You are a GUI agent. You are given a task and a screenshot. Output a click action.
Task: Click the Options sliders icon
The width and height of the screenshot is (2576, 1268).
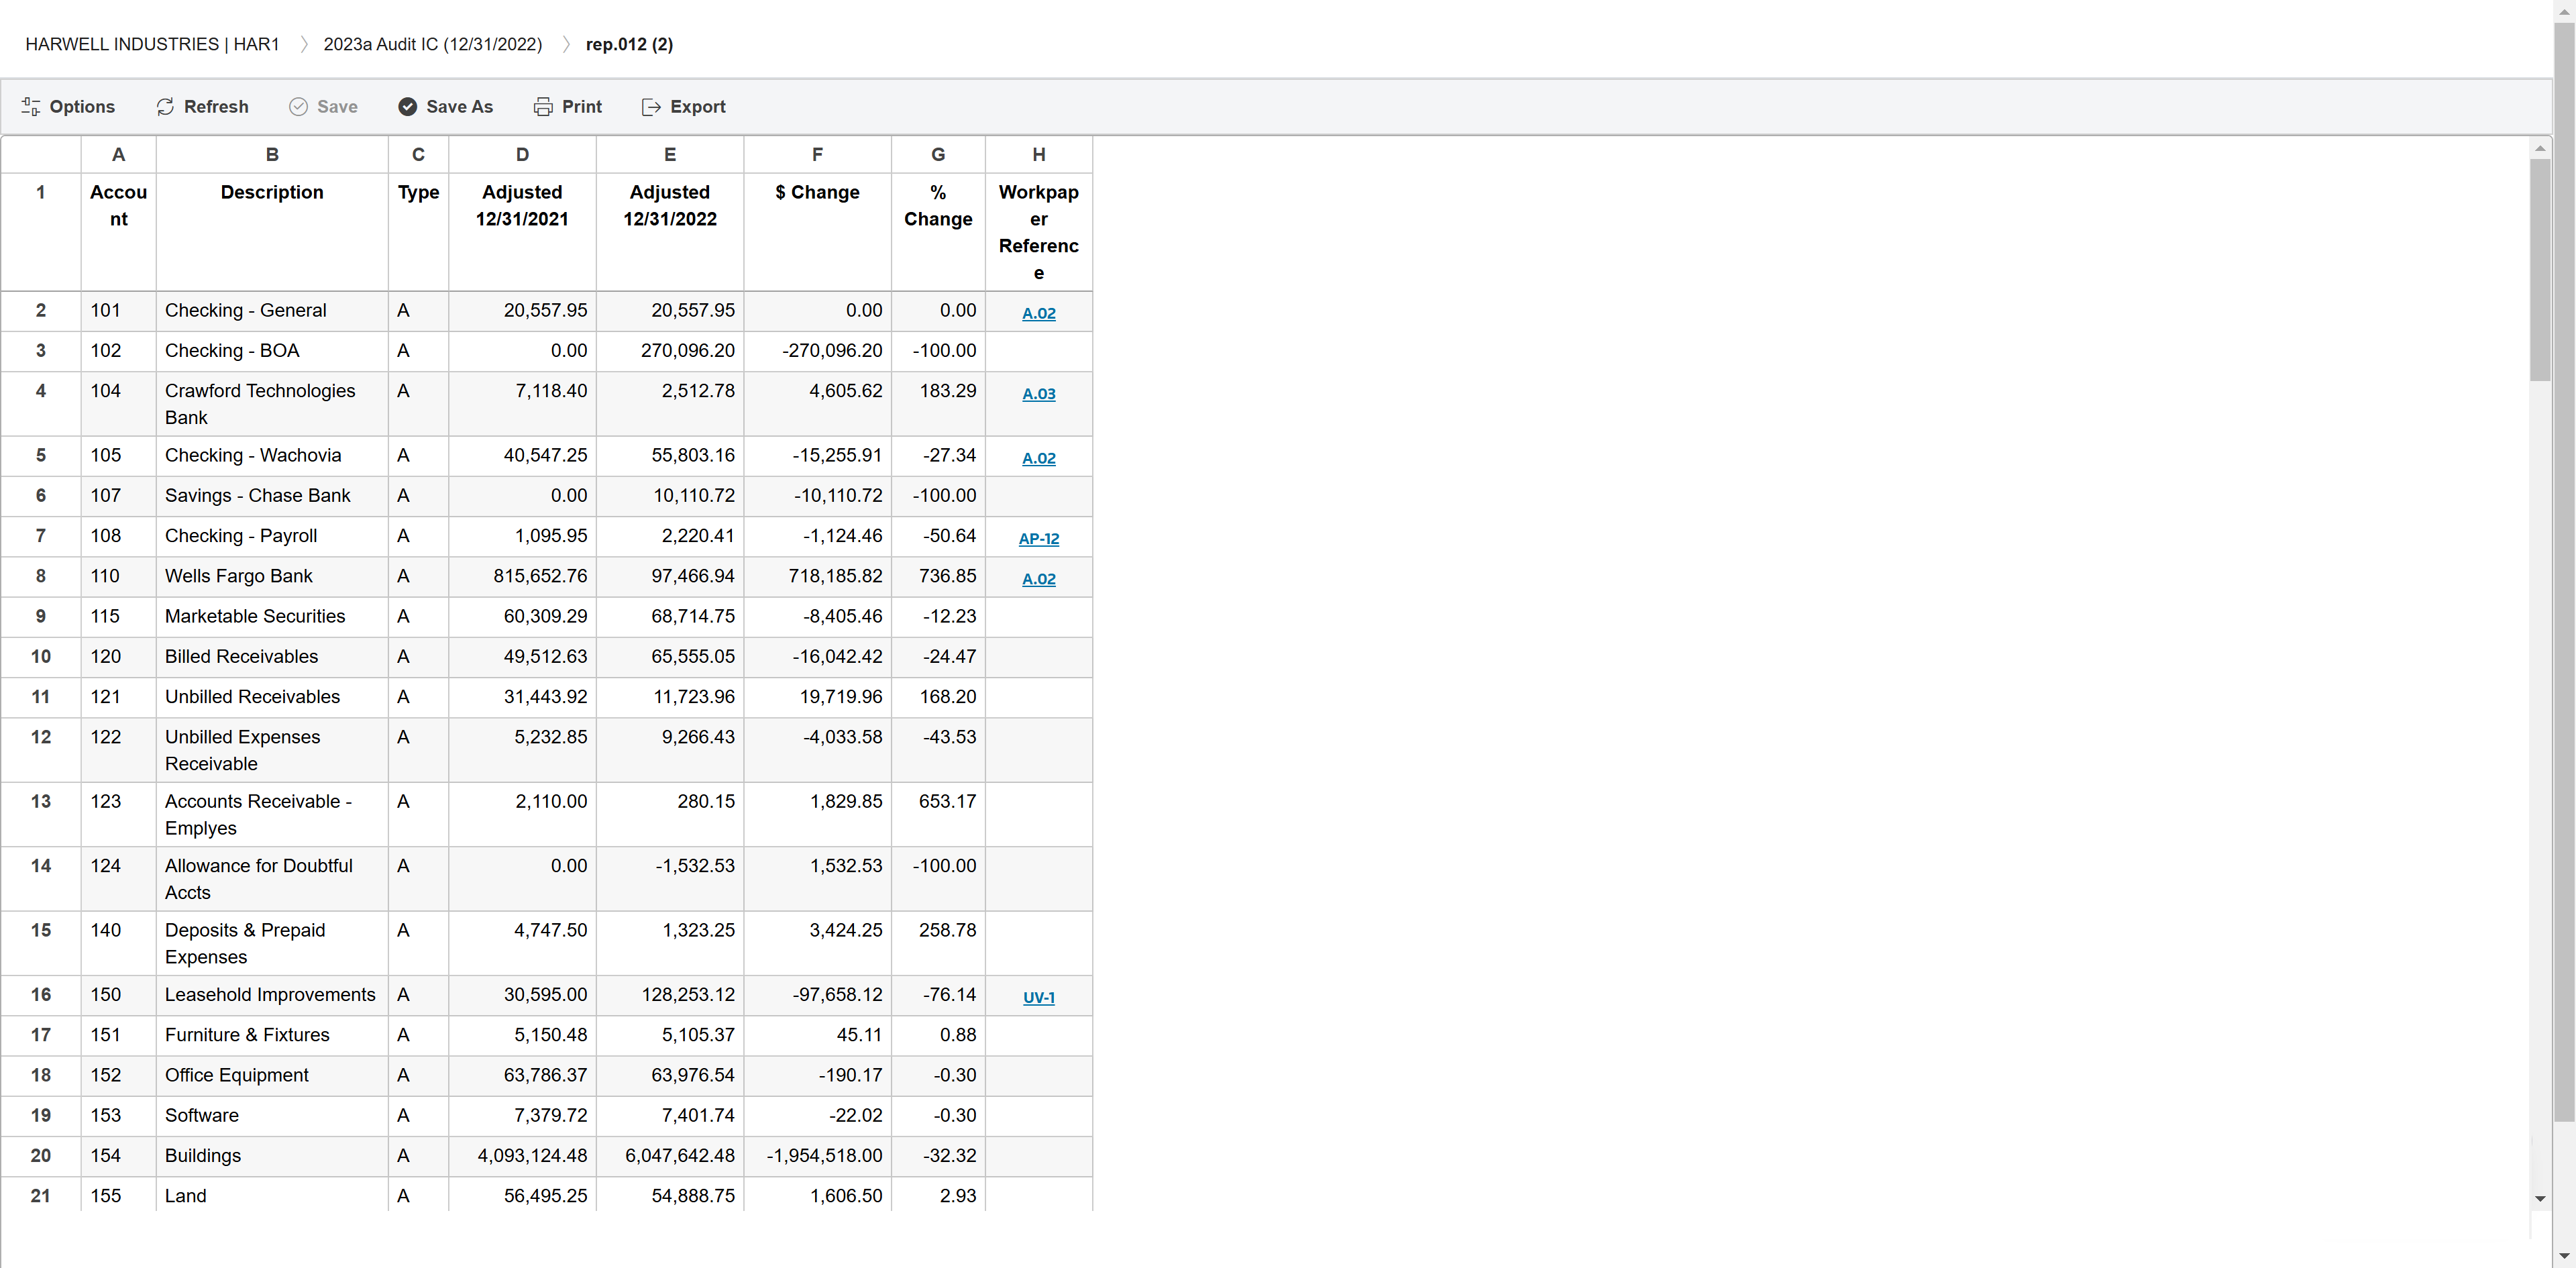point(31,106)
